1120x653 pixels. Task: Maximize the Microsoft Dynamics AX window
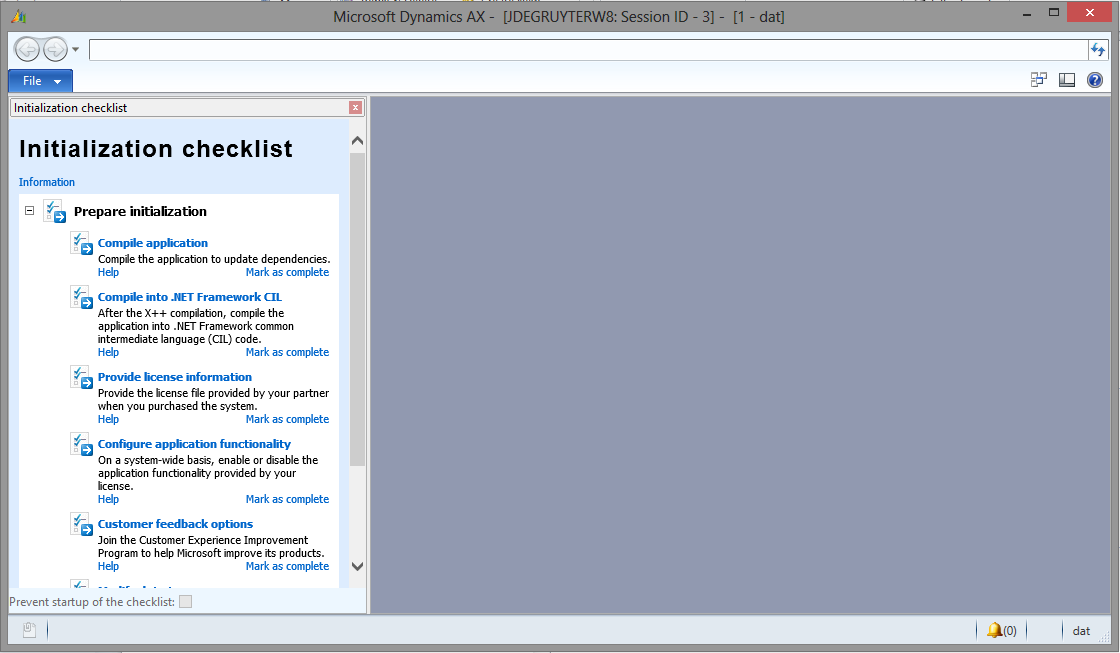click(1054, 13)
